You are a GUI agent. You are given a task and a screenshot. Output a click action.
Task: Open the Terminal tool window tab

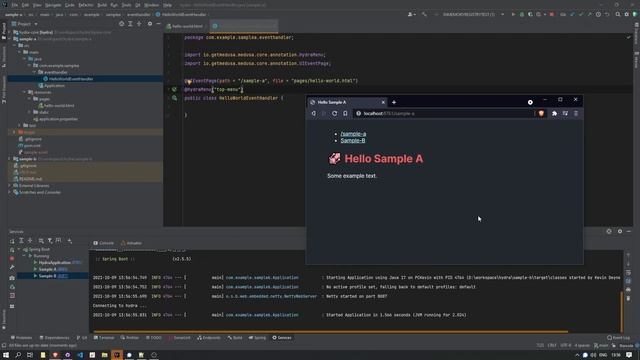[104, 338]
